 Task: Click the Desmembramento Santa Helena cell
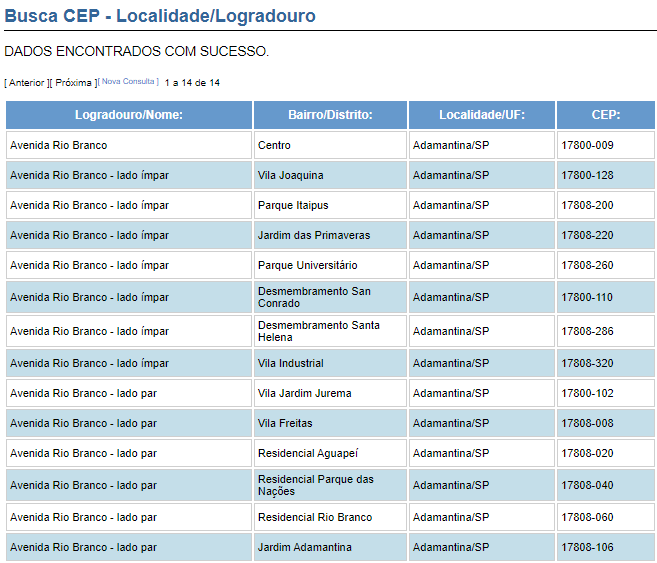[330, 331]
